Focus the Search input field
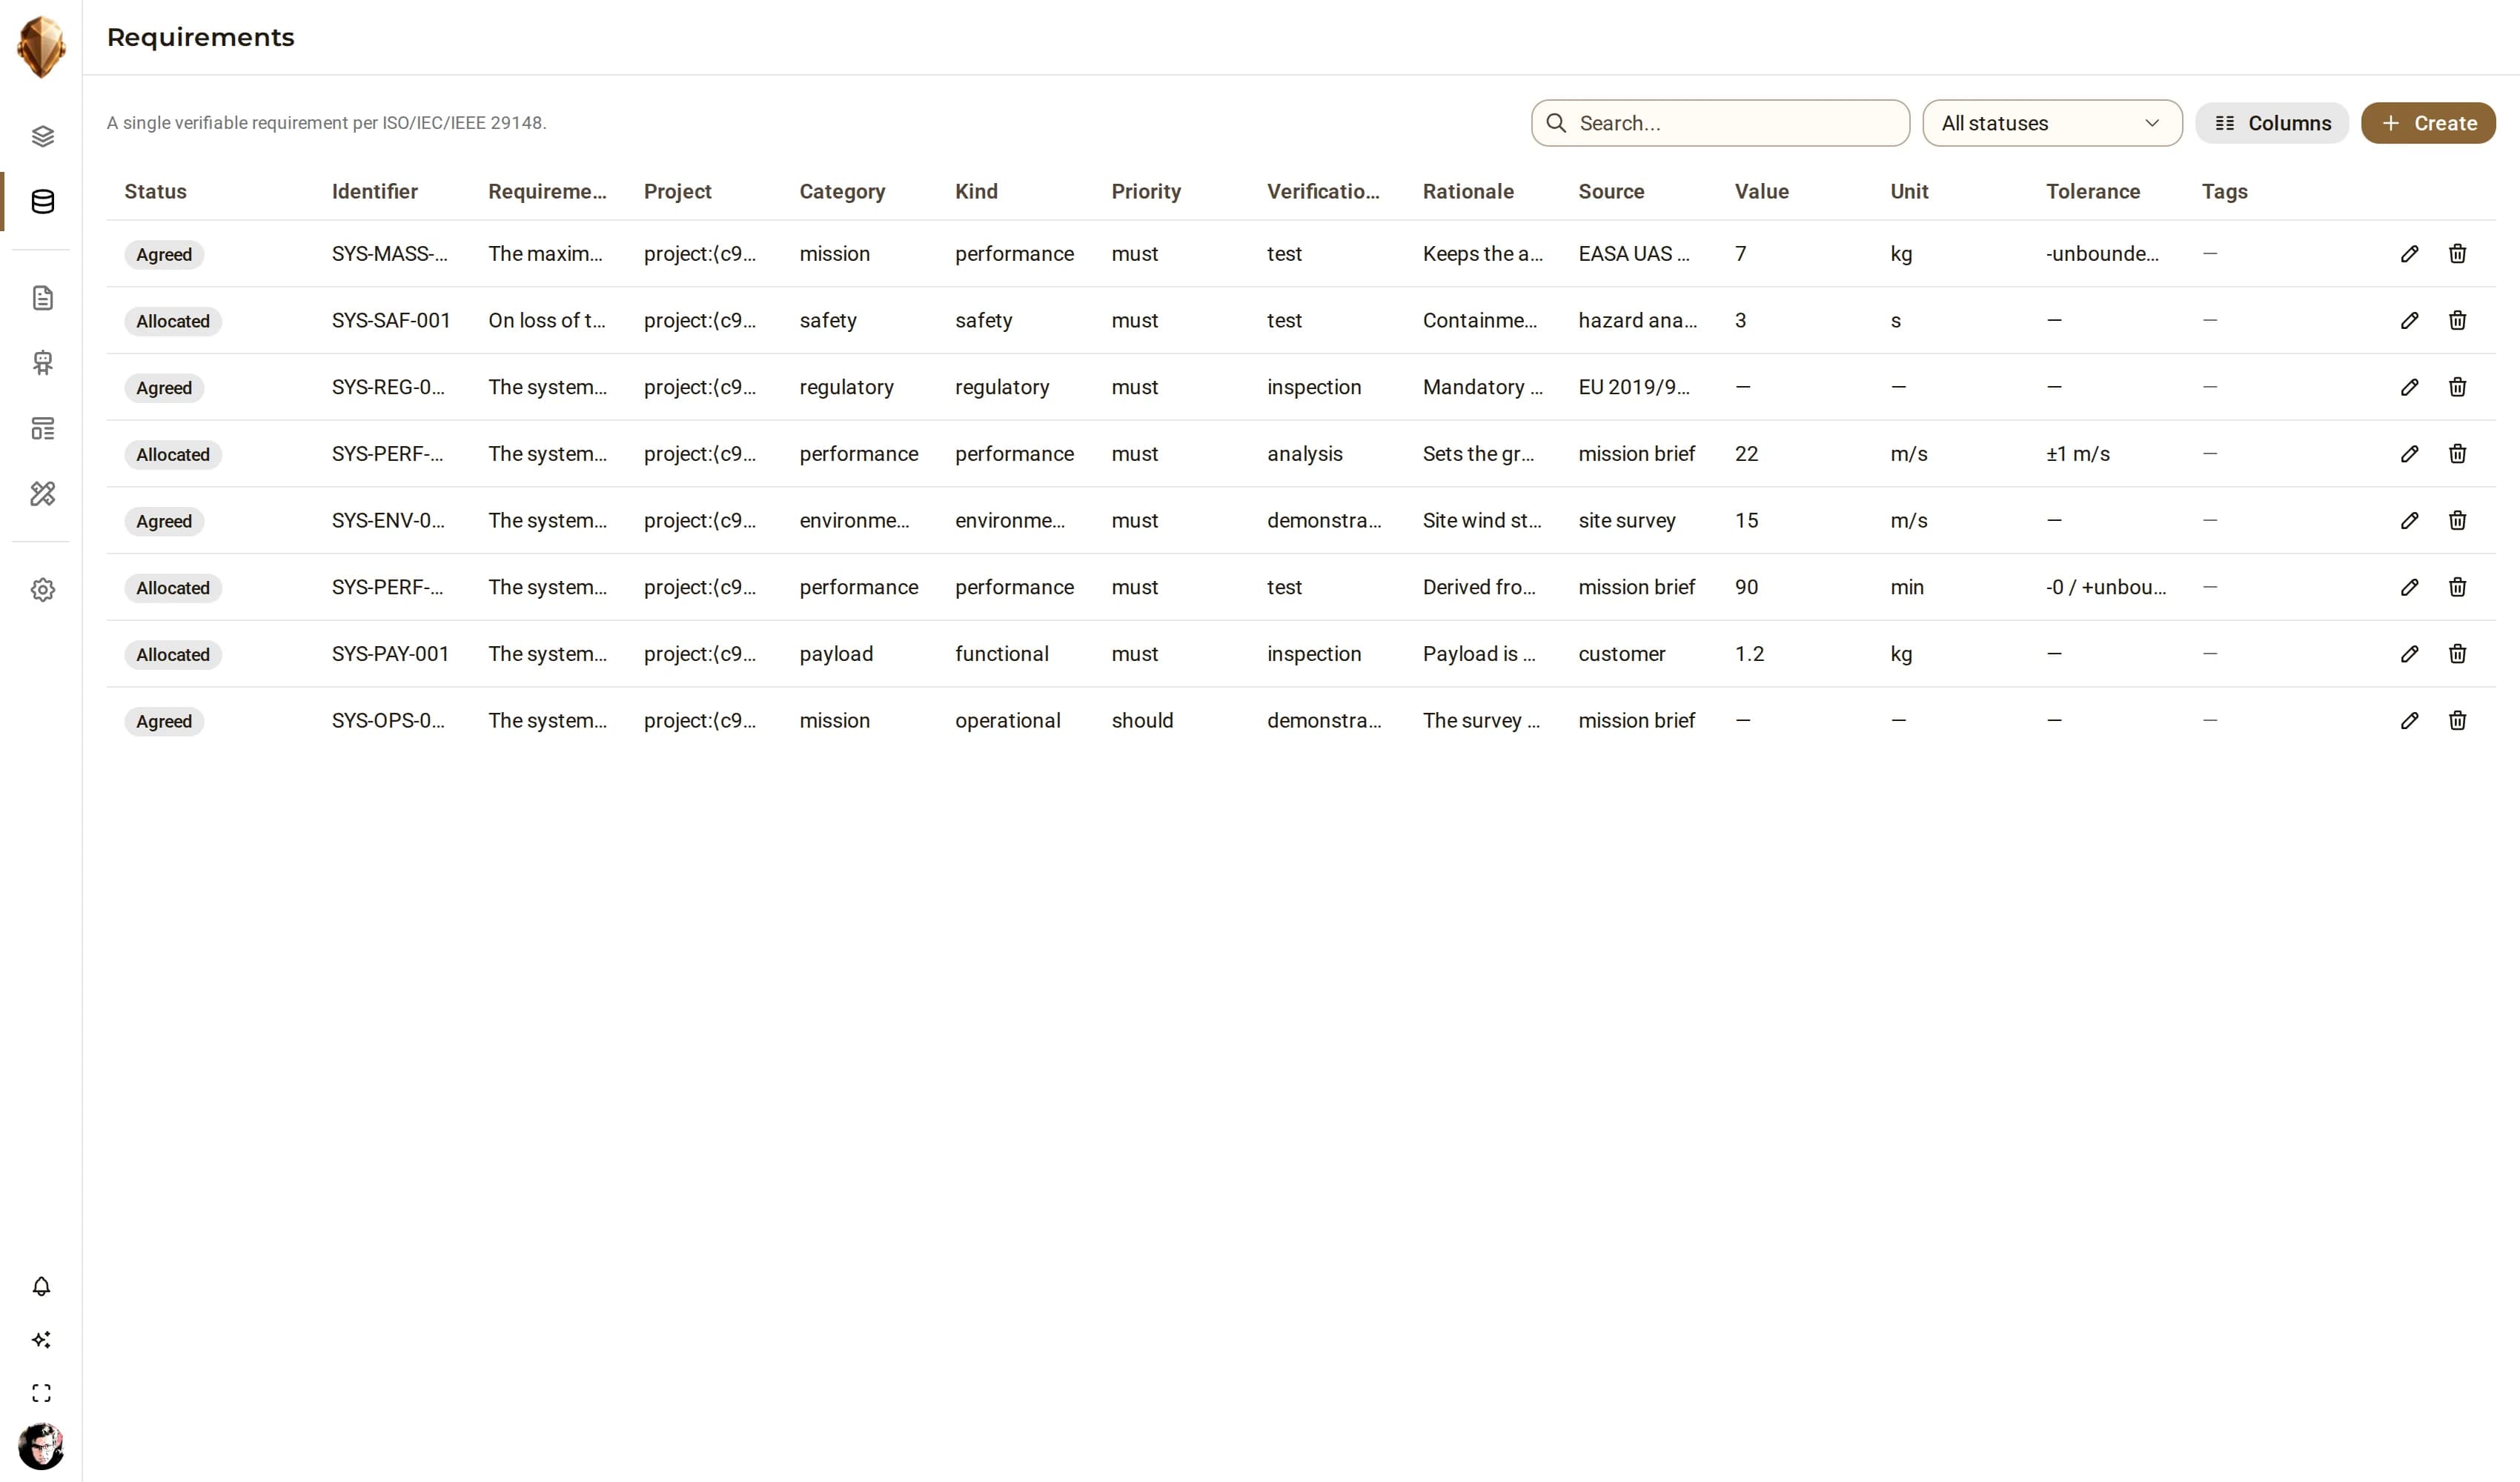This screenshot has width=2520, height=1482. click(1720, 123)
